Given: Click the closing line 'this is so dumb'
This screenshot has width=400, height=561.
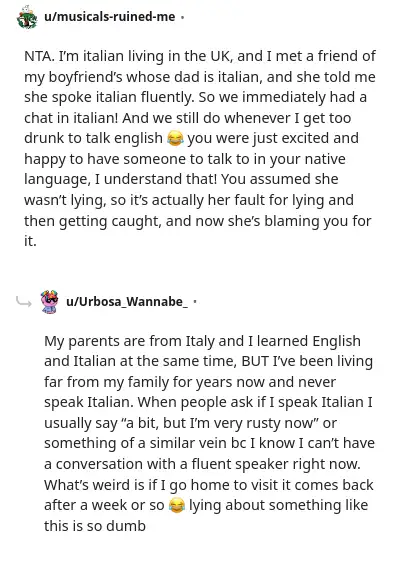Looking at the screenshot, I should 95,526.
